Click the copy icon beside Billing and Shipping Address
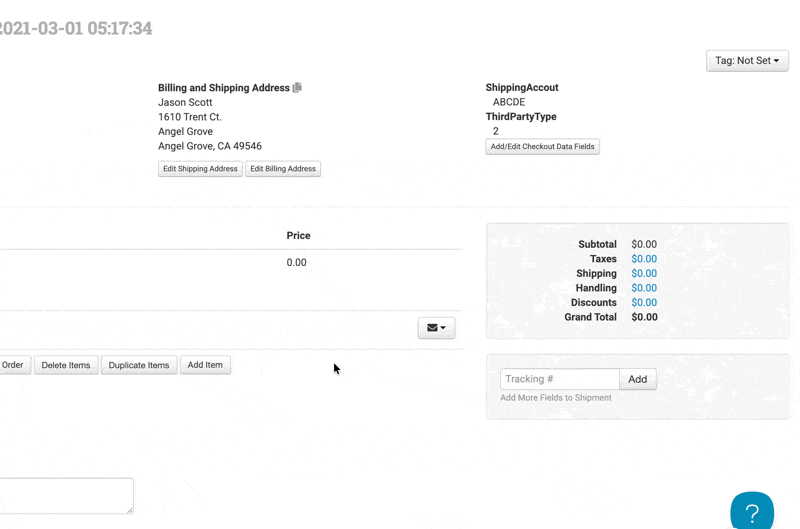Screen dimensions: 800x529 click(297, 88)
